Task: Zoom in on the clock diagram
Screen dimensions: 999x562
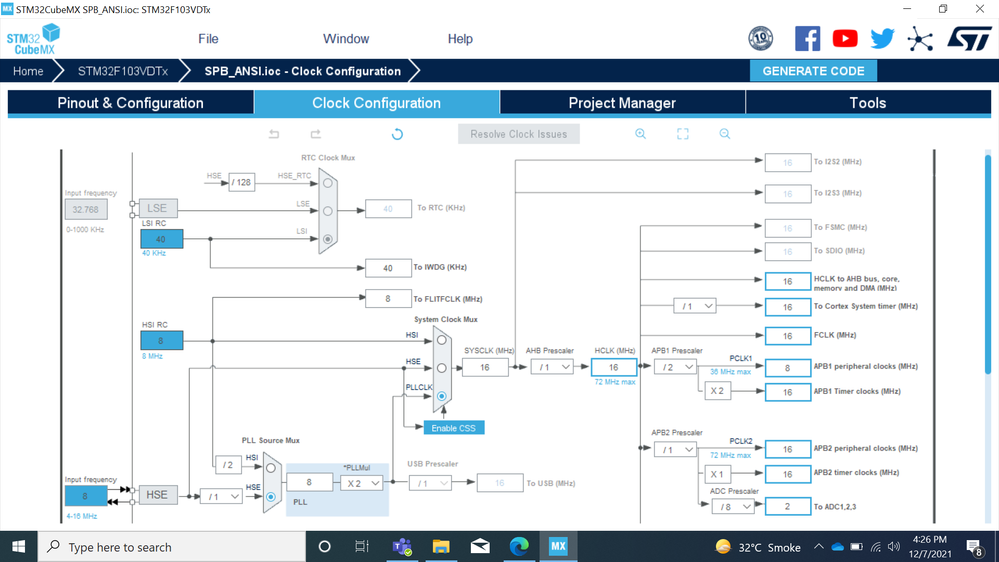Action: 640,134
